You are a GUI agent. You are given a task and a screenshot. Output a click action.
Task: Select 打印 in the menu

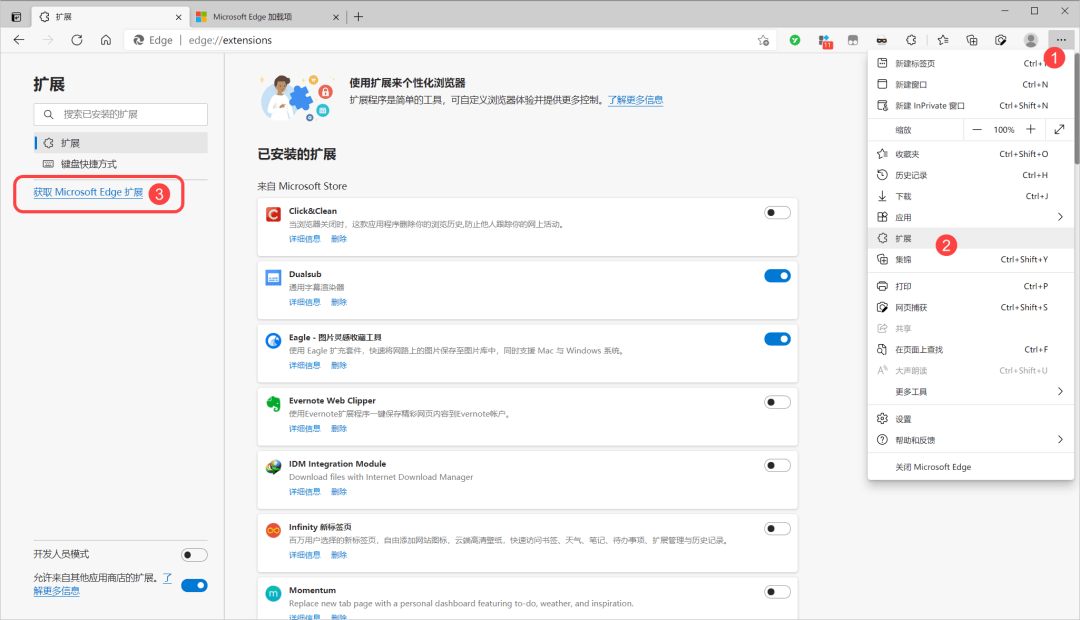pyautogui.click(x=970, y=286)
